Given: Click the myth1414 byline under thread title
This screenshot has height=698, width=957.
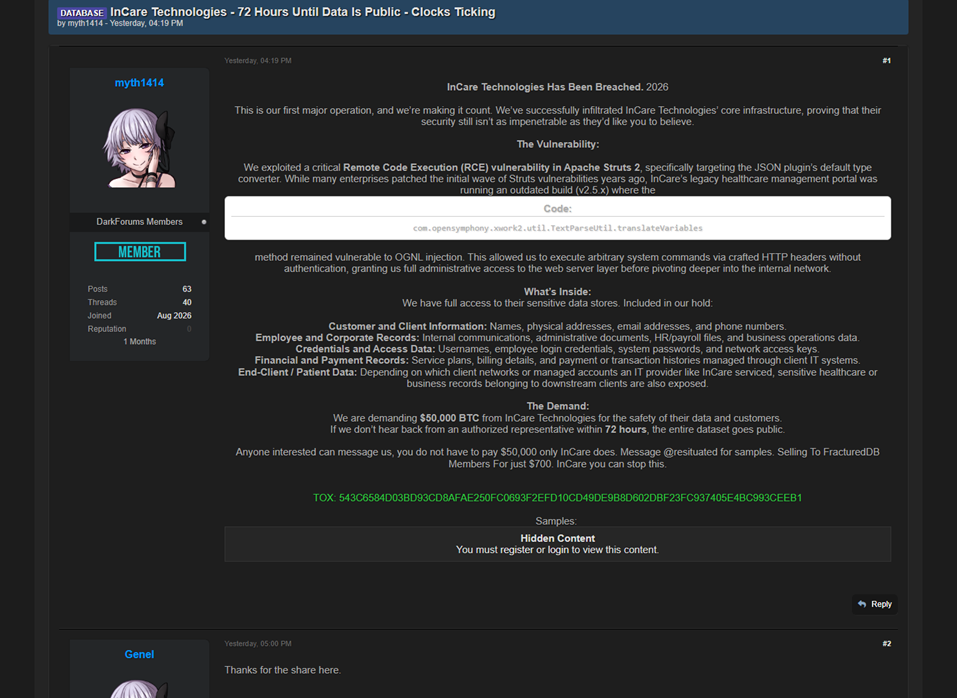Looking at the screenshot, I should point(85,23).
